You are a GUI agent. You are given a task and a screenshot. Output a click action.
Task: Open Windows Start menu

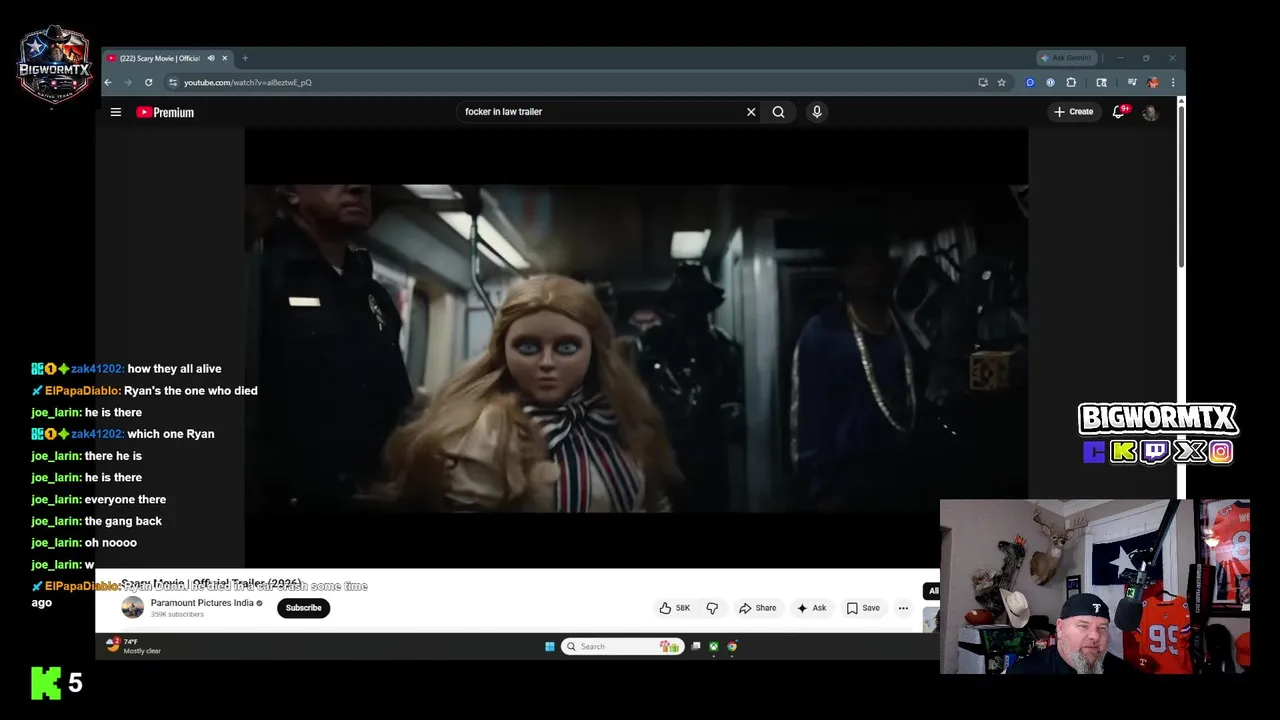coord(550,646)
